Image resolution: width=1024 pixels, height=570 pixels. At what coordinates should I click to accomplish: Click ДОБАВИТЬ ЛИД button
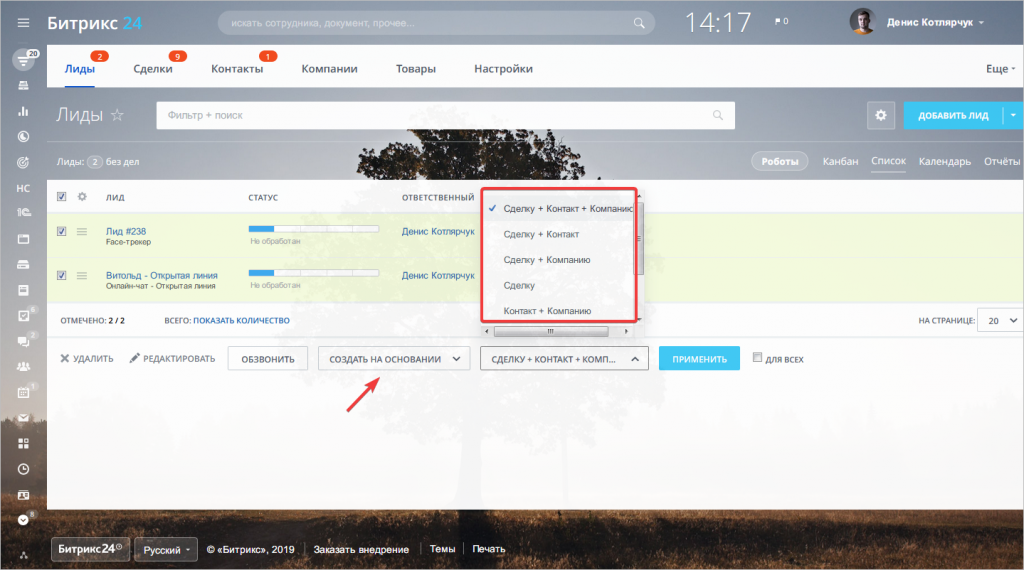(x=953, y=116)
